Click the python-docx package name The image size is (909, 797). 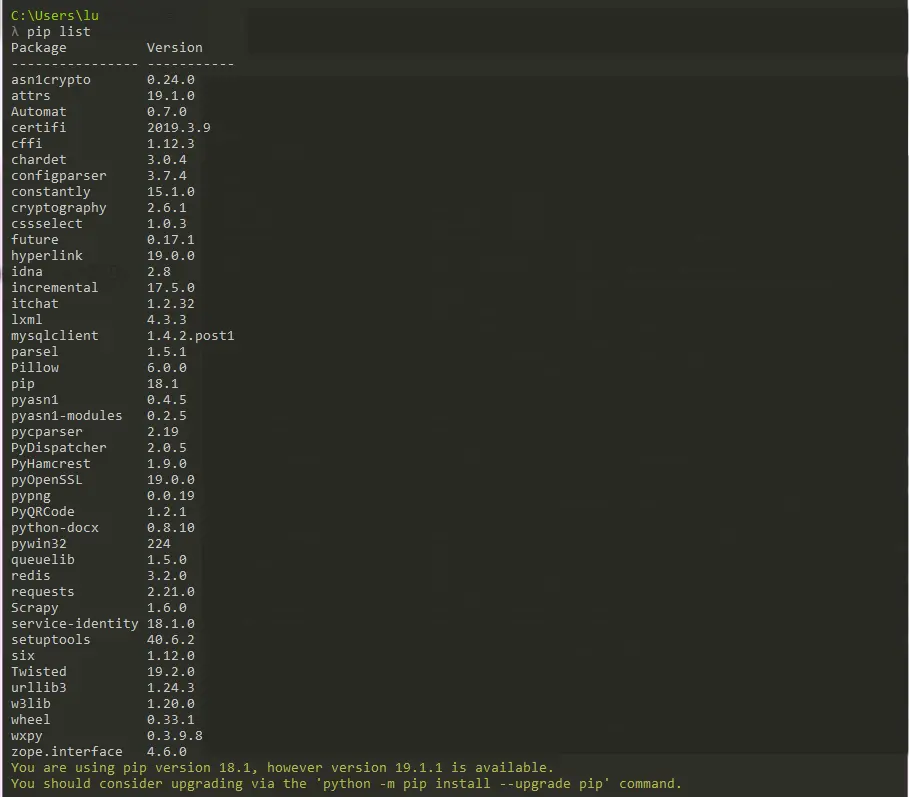tap(54, 528)
